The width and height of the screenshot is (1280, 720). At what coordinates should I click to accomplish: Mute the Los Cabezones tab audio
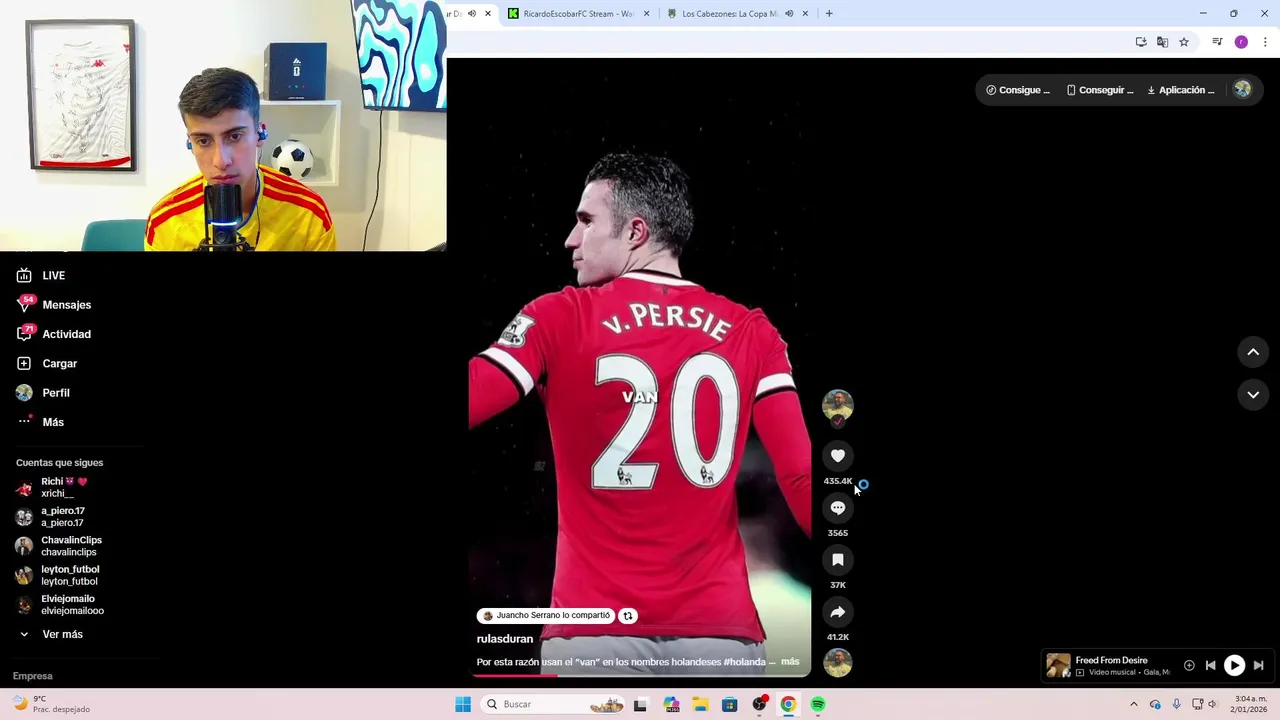[789, 14]
